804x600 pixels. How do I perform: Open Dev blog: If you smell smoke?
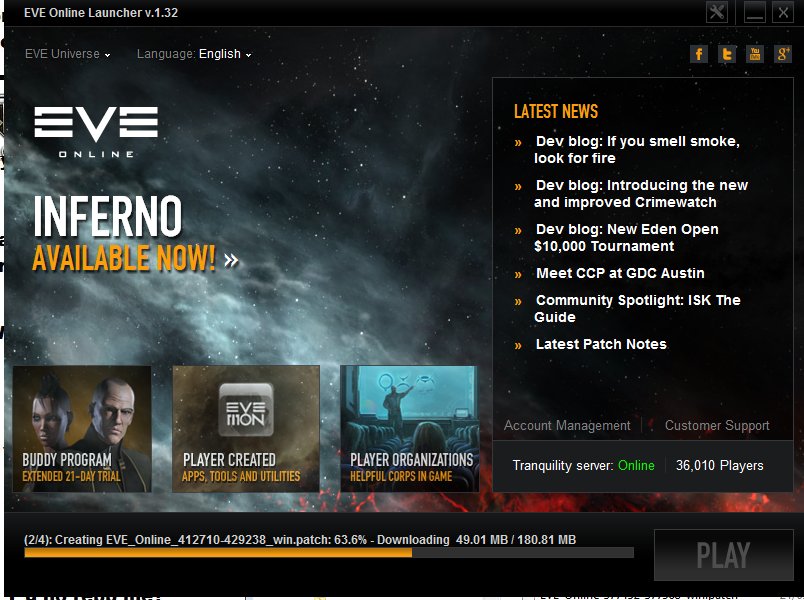pos(637,149)
